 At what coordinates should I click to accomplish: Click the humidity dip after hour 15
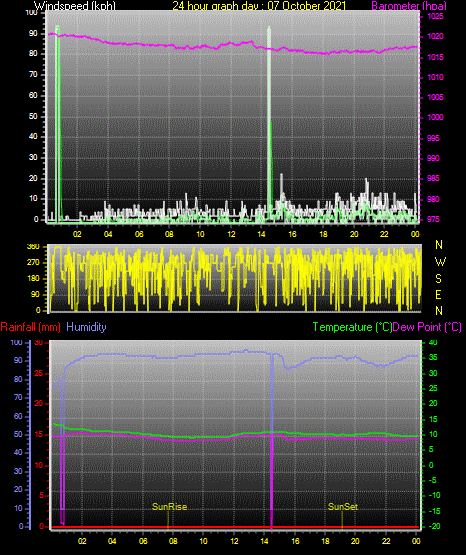288,367
